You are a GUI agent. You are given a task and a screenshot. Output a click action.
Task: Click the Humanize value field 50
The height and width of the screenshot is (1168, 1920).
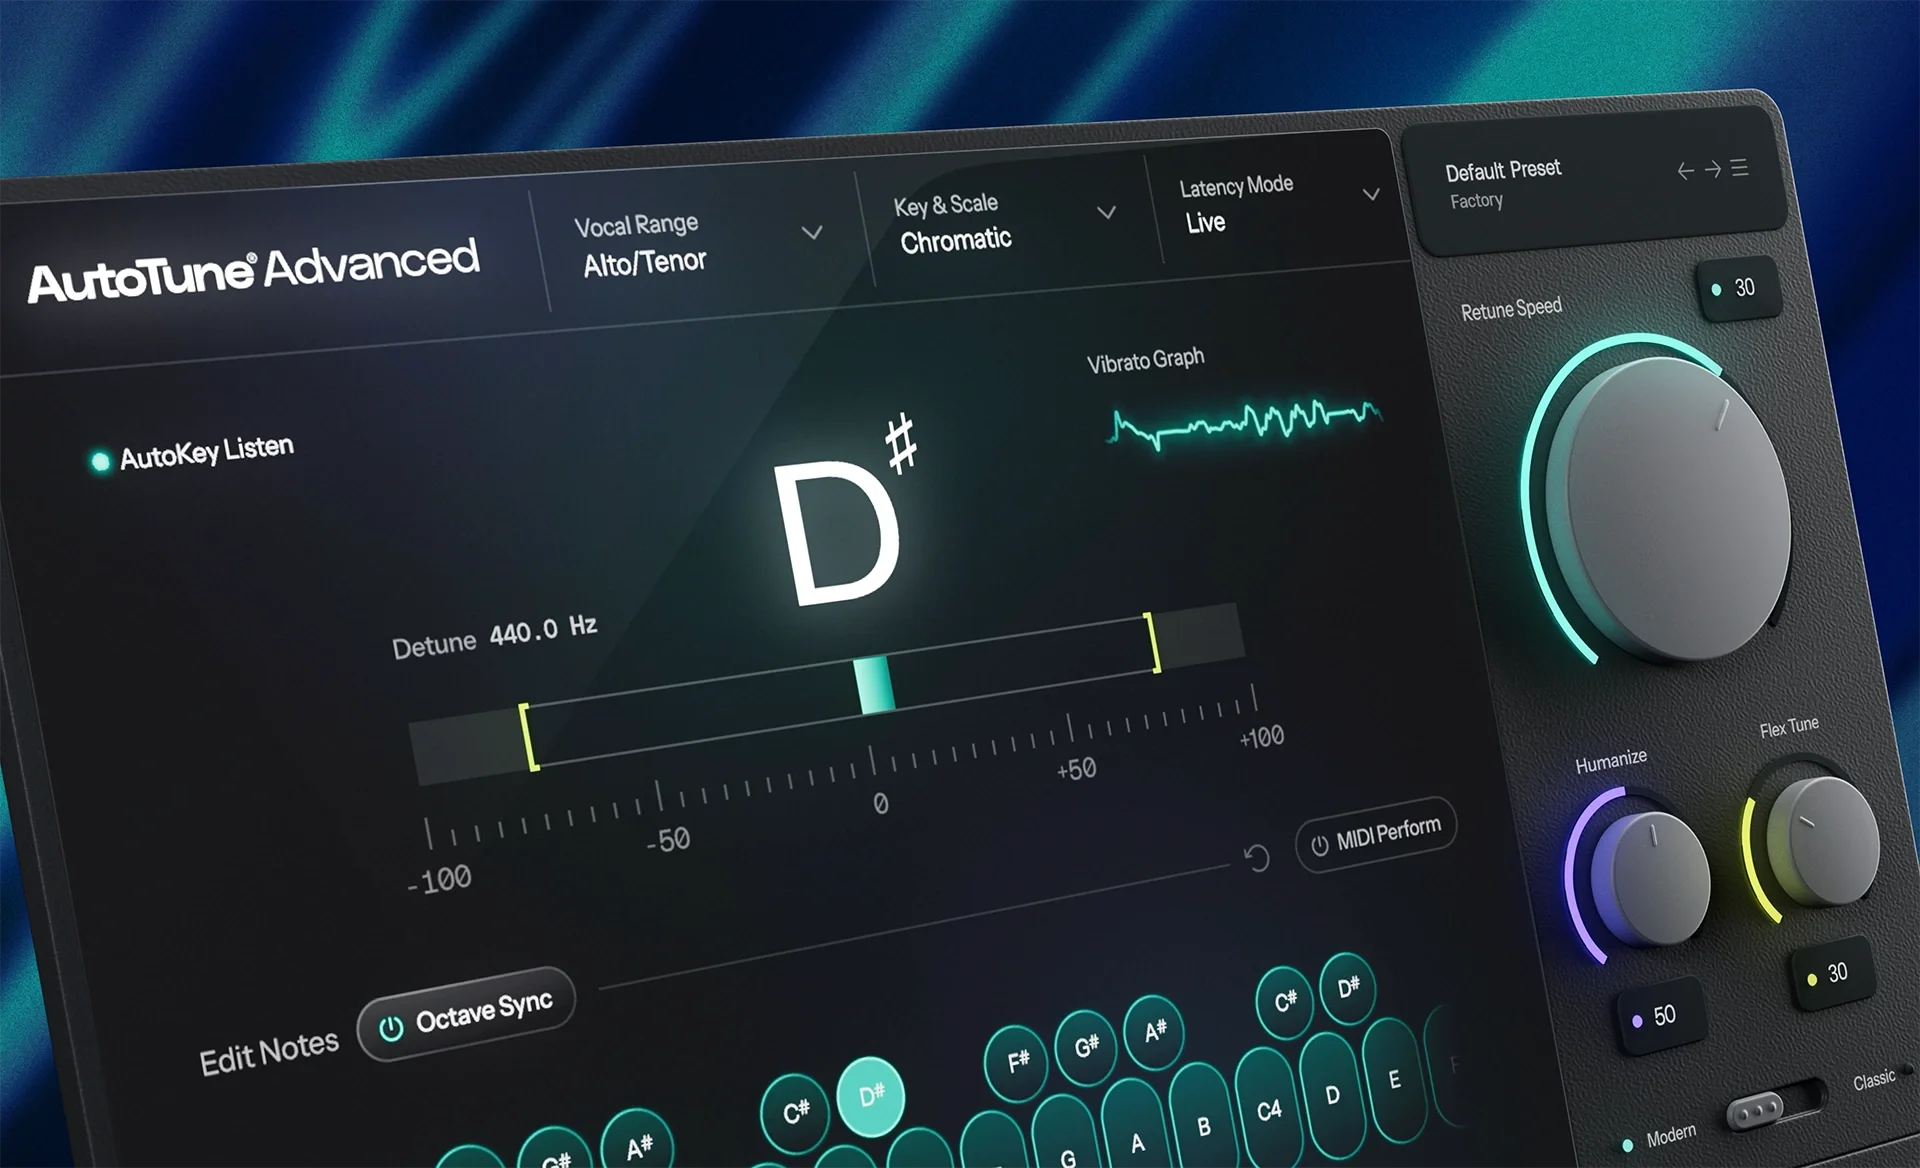point(1660,1016)
